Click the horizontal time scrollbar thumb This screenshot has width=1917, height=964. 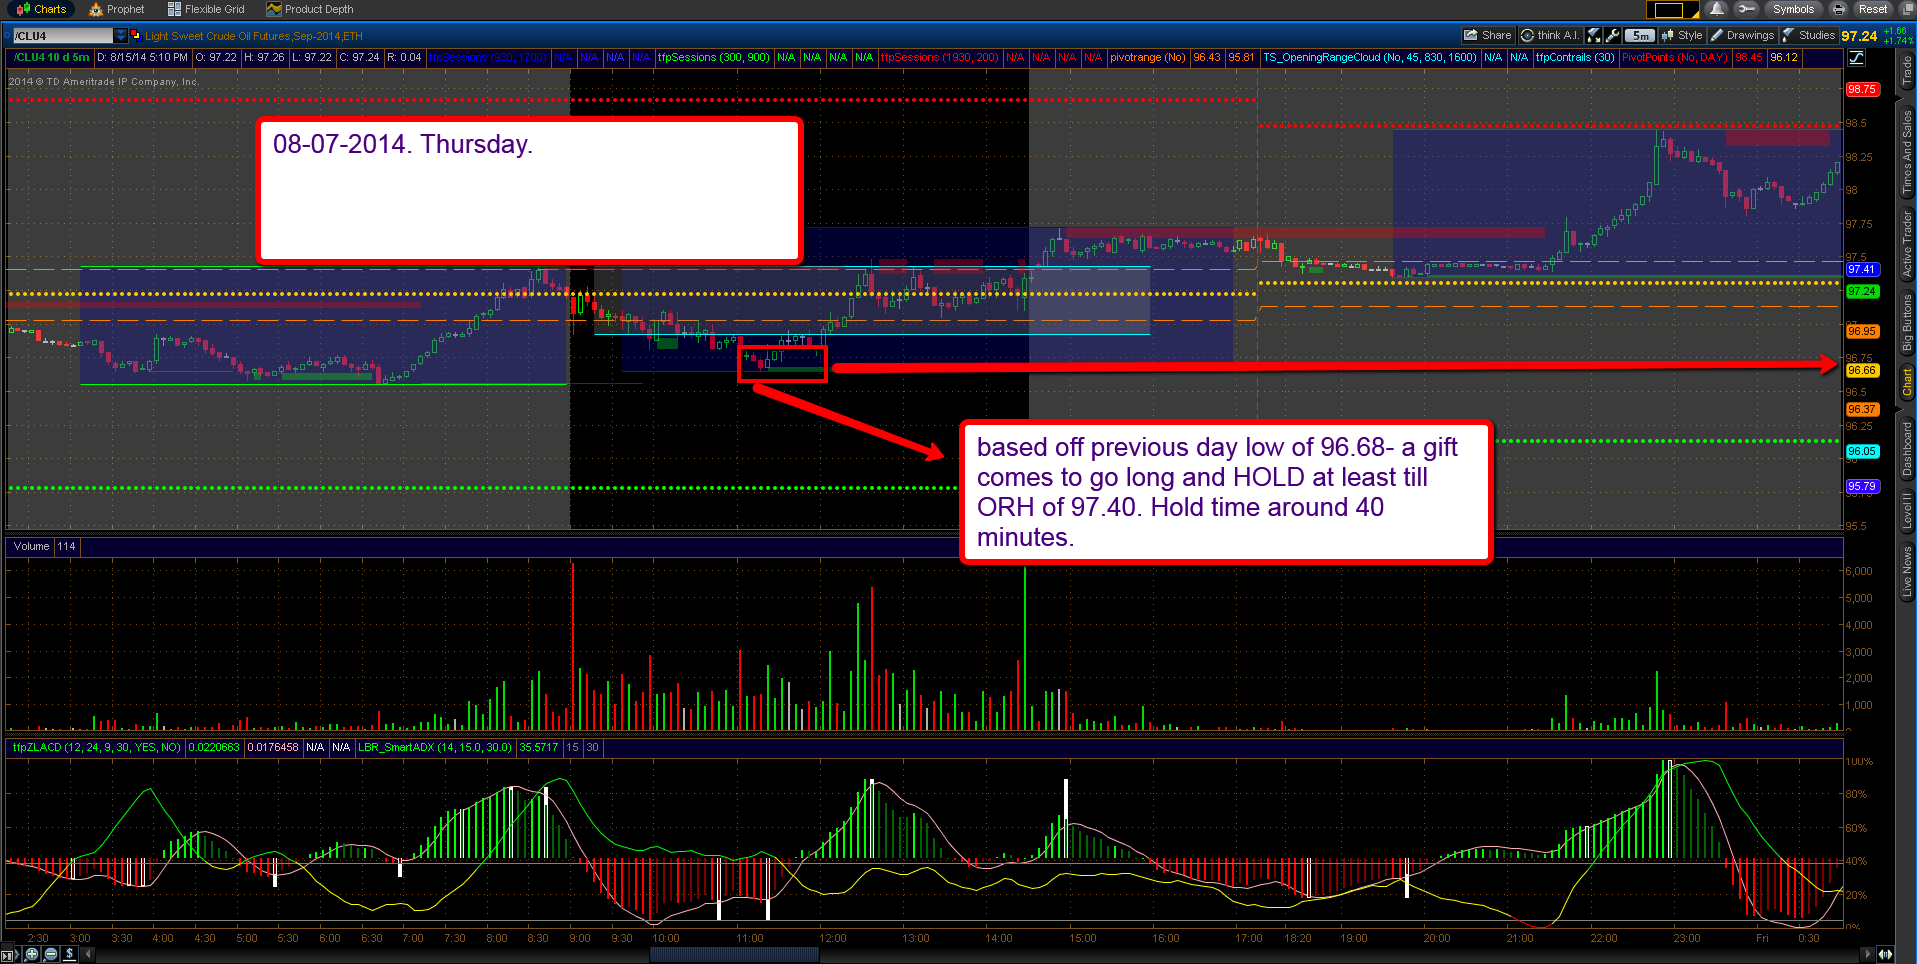pyautogui.click(x=734, y=954)
